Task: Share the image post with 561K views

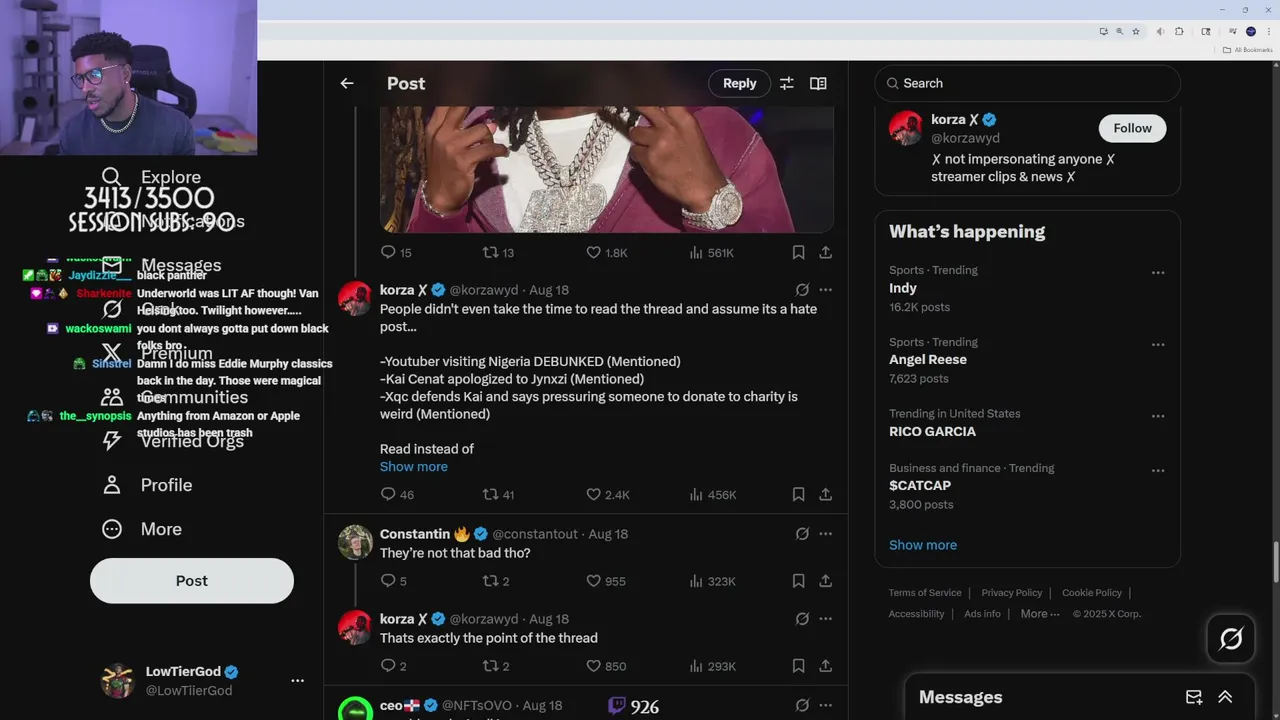Action: pos(826,253)
